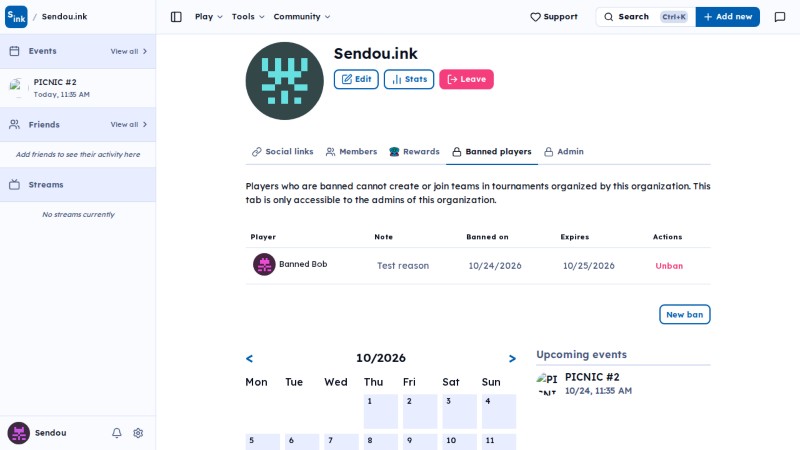Switch to the Members tab
Viewport: 800px width, 450px height.
352,152
